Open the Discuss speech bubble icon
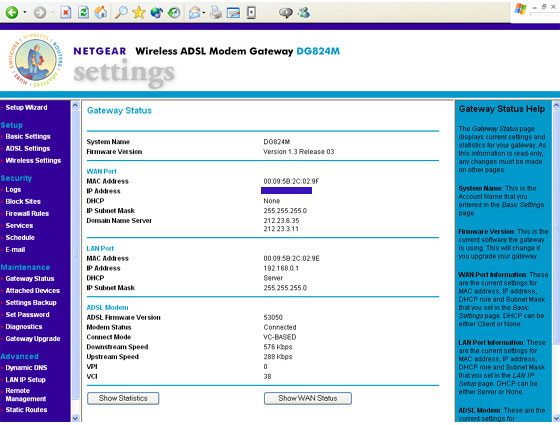The width and height of the screenshot is (560, 425). click(x=286, y=13)
